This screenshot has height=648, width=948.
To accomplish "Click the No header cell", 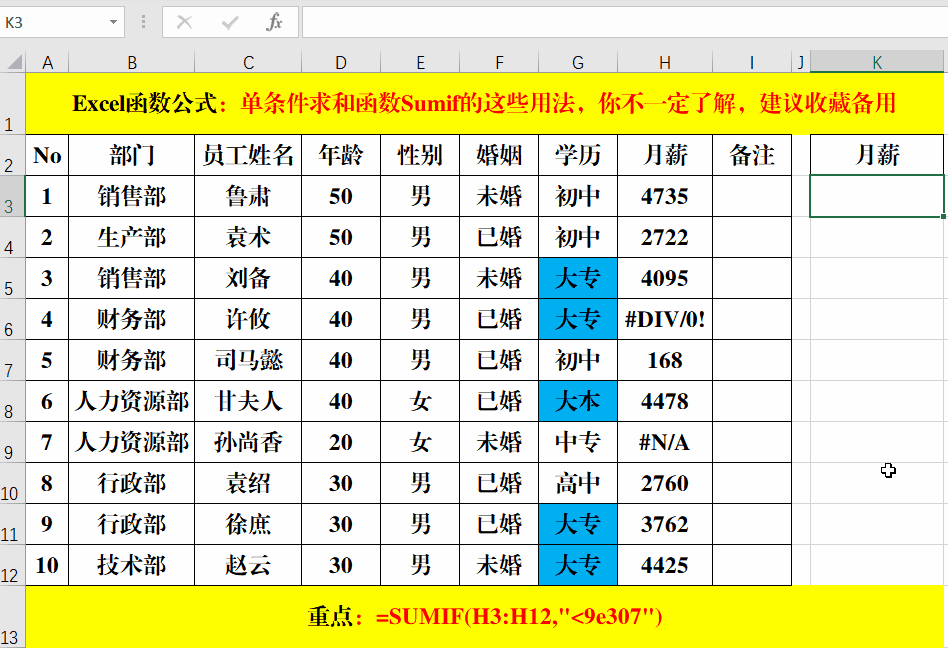I will pos(47,155).
